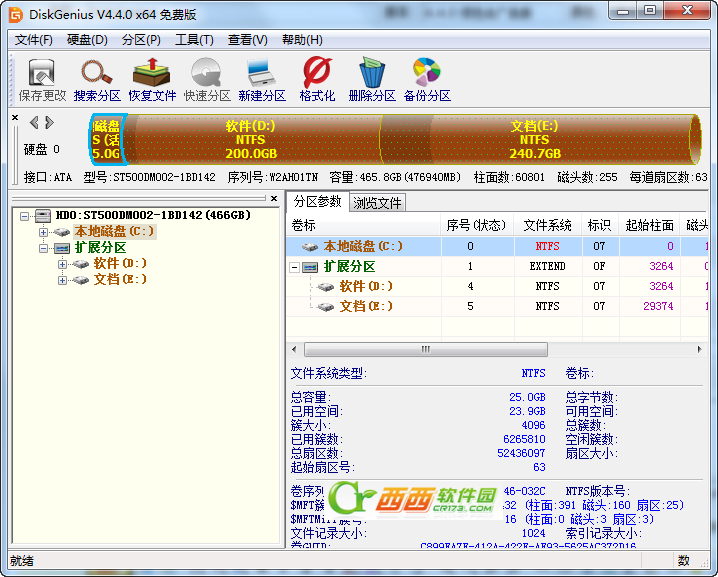Go to previous disk with left arrow
Image resolution: width=718 pixels, height=577 pixels.
coord(34,123)
